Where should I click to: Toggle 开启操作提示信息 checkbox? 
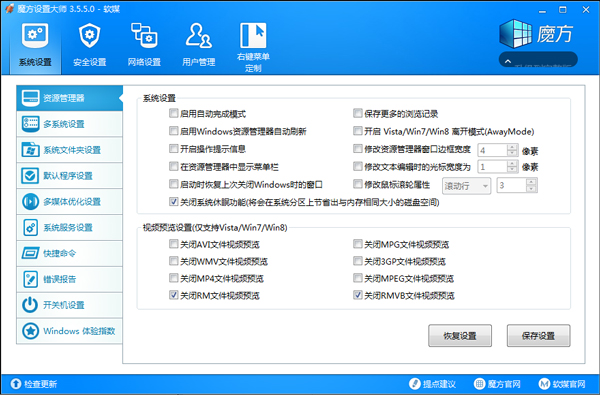[x=174, y=149]
